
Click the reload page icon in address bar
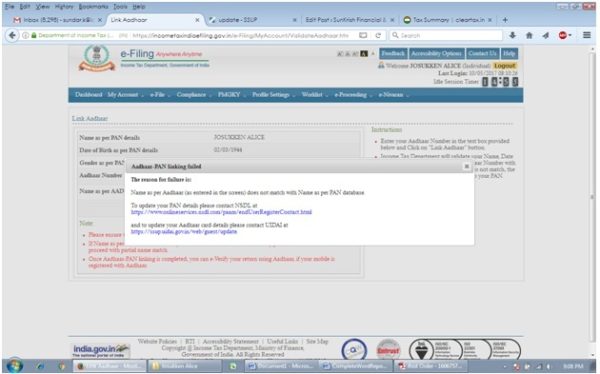(x=378, y=35)
